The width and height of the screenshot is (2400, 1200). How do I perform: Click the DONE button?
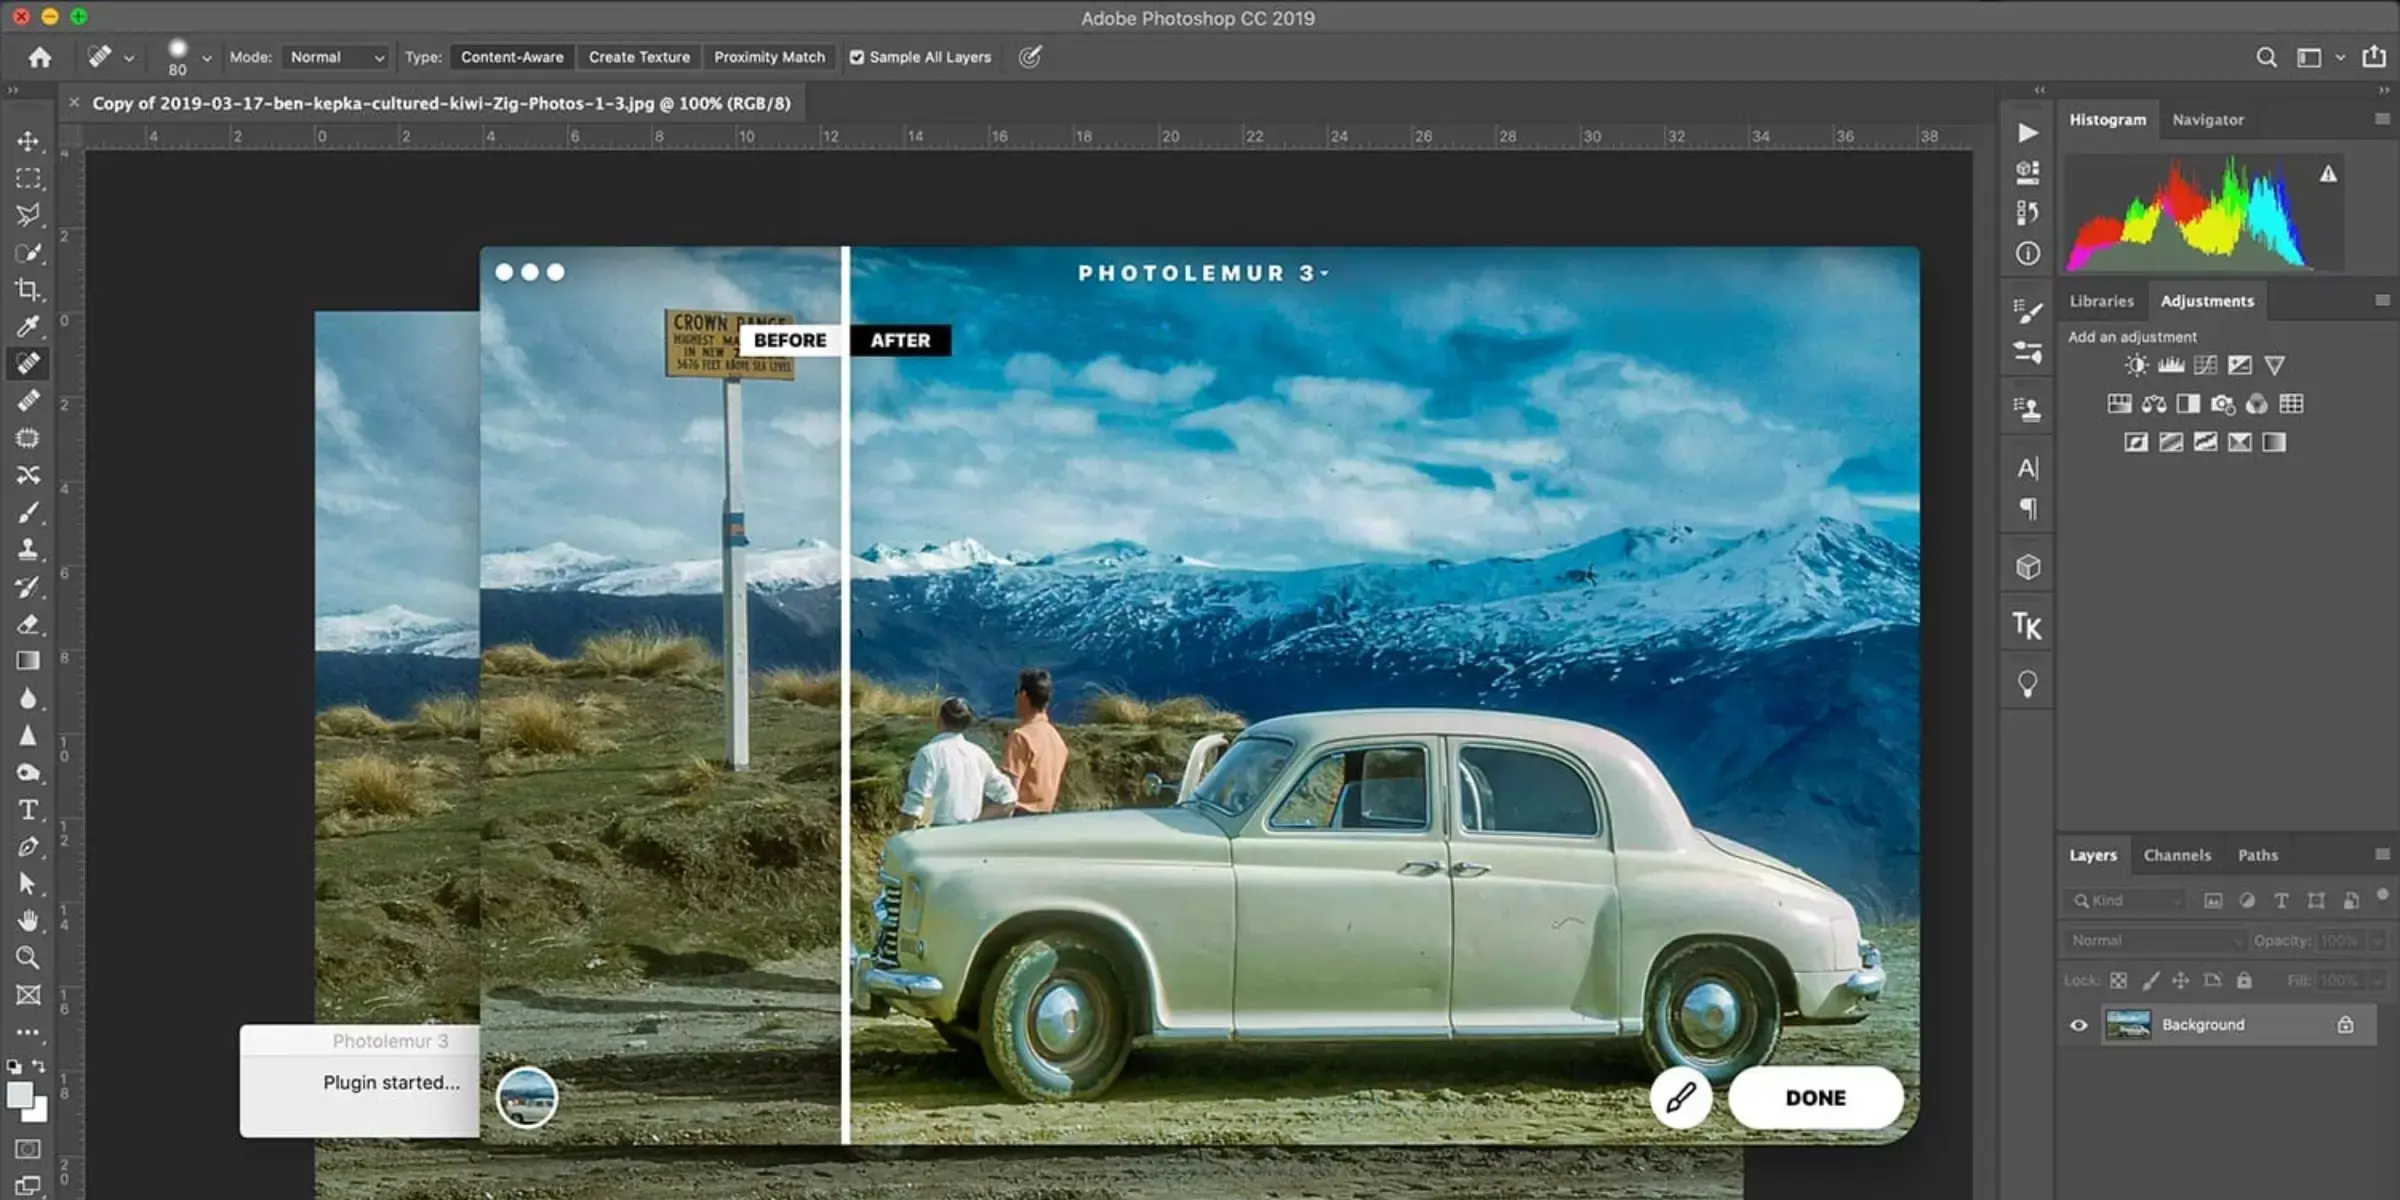click(x=1815, y=1097)
